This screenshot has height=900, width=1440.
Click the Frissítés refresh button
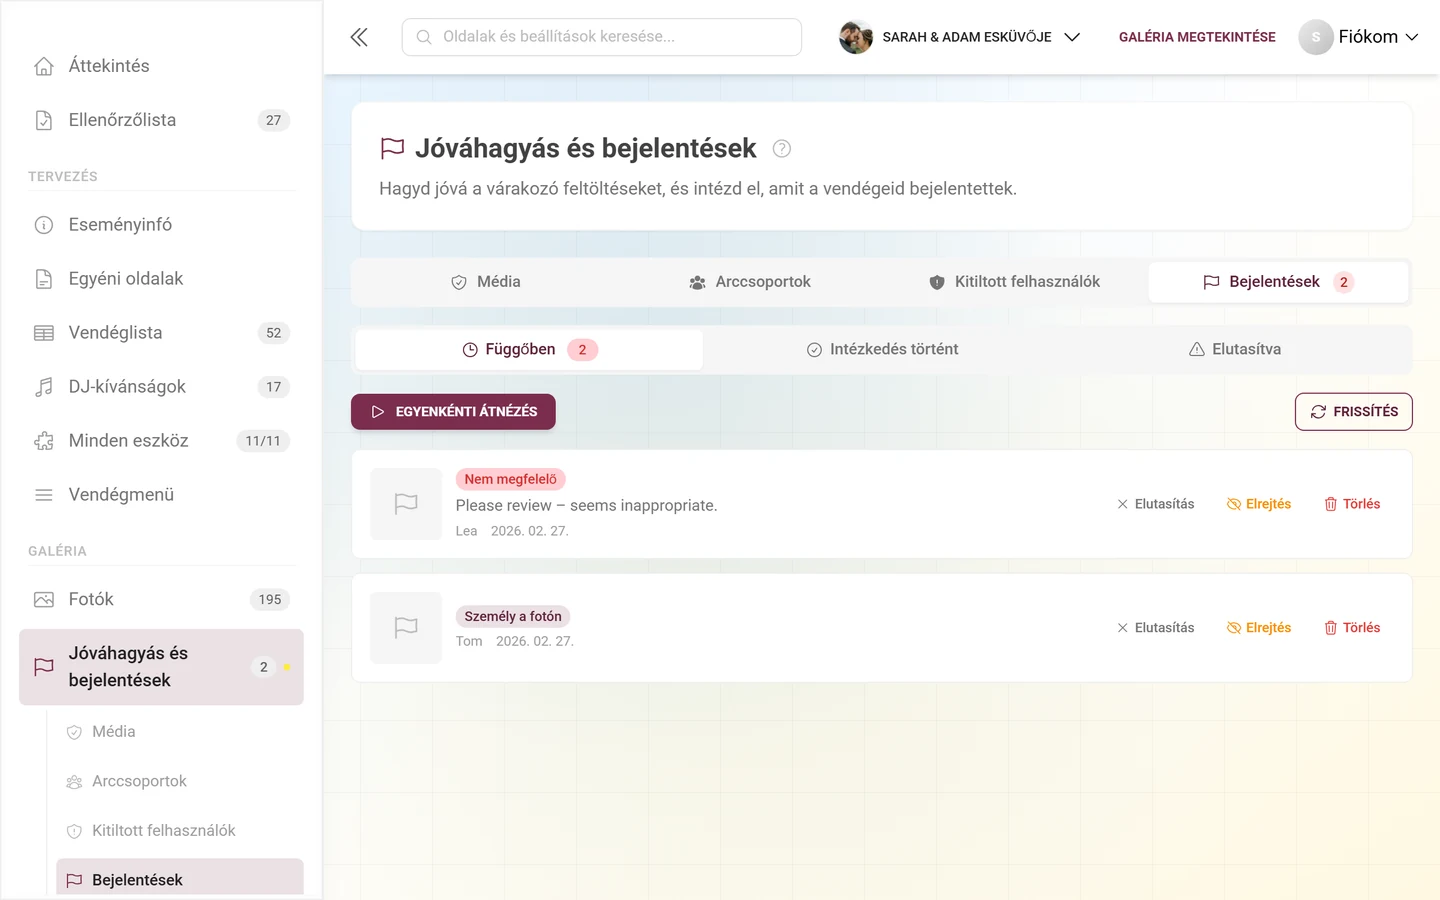point(1353,412)
